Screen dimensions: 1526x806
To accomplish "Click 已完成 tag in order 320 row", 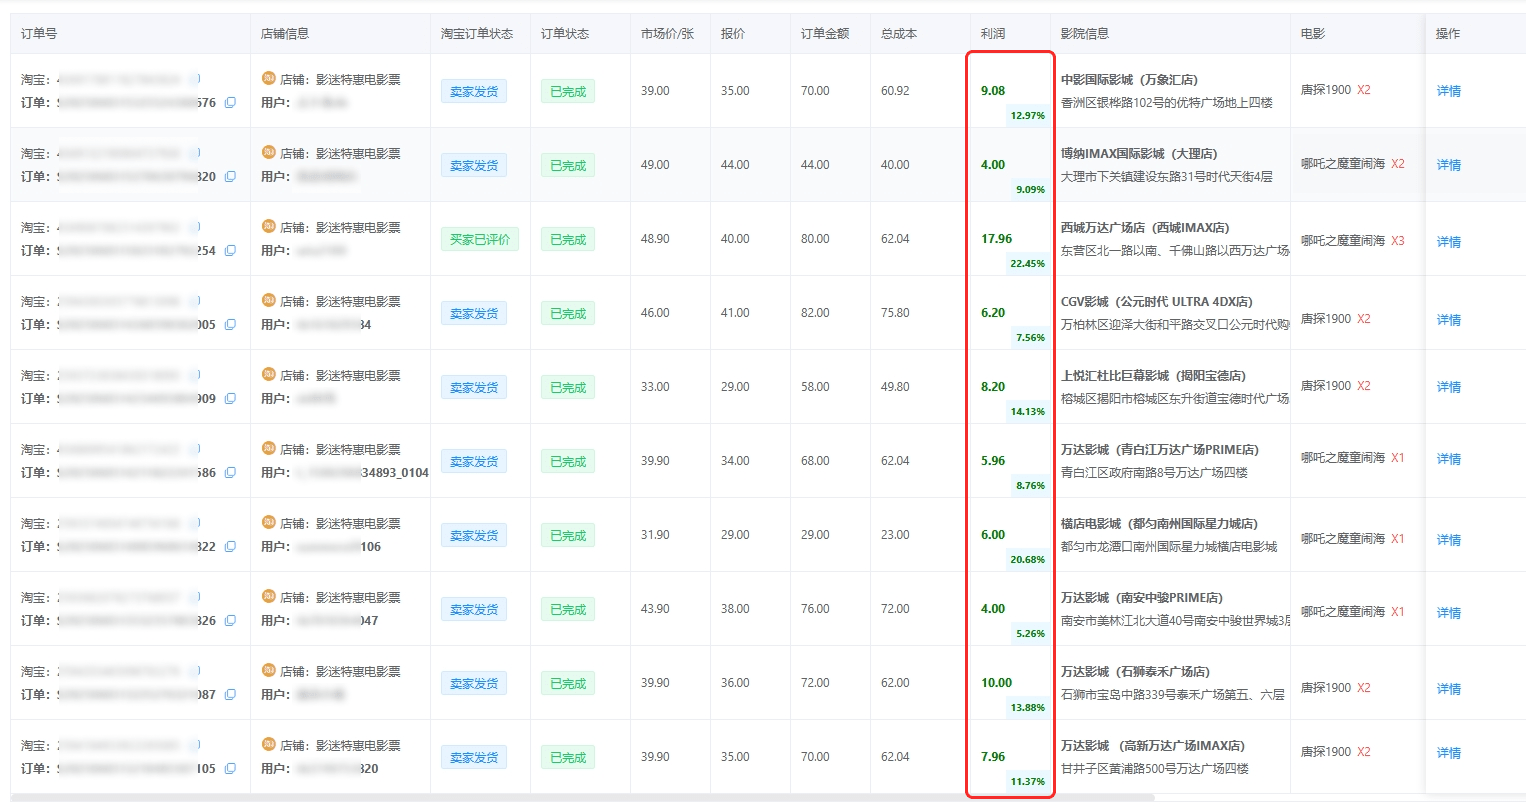I will pyautogui.click(x=568, y=166).
